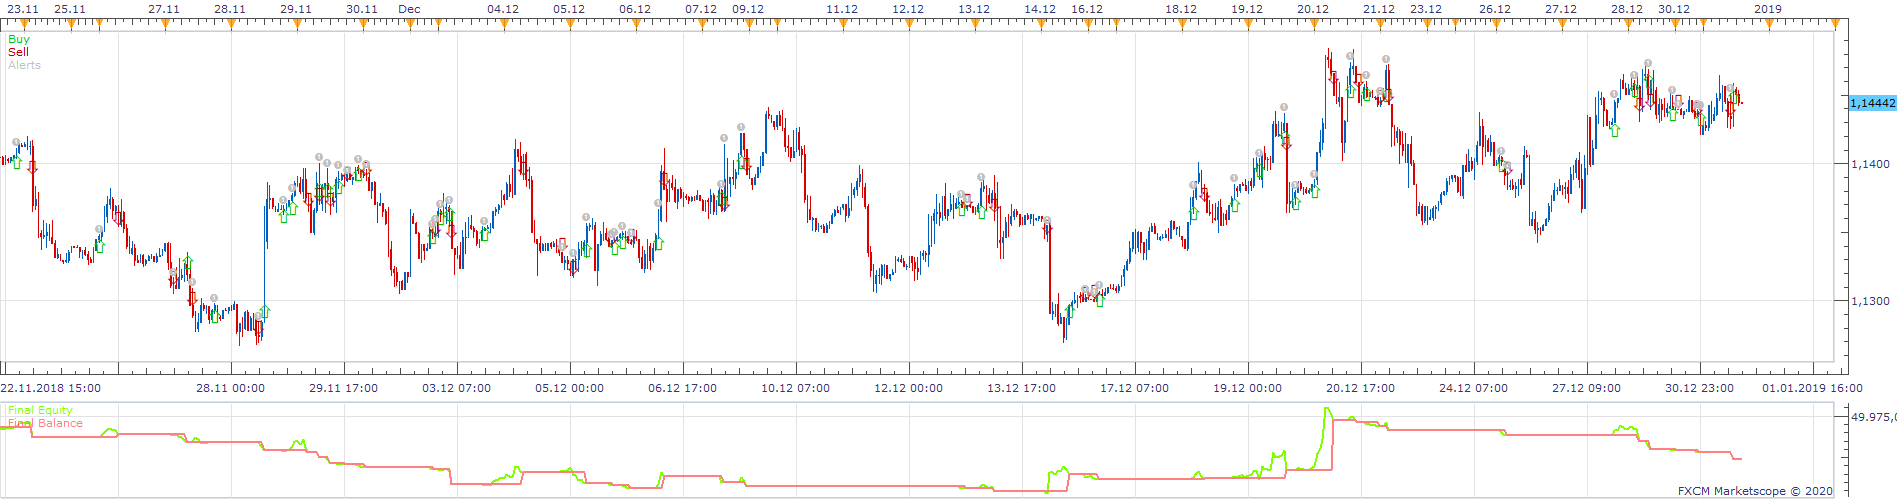Click the 14.12 date label
The width and height of the screenshot is (1899, 500).
click(1040, 9)
